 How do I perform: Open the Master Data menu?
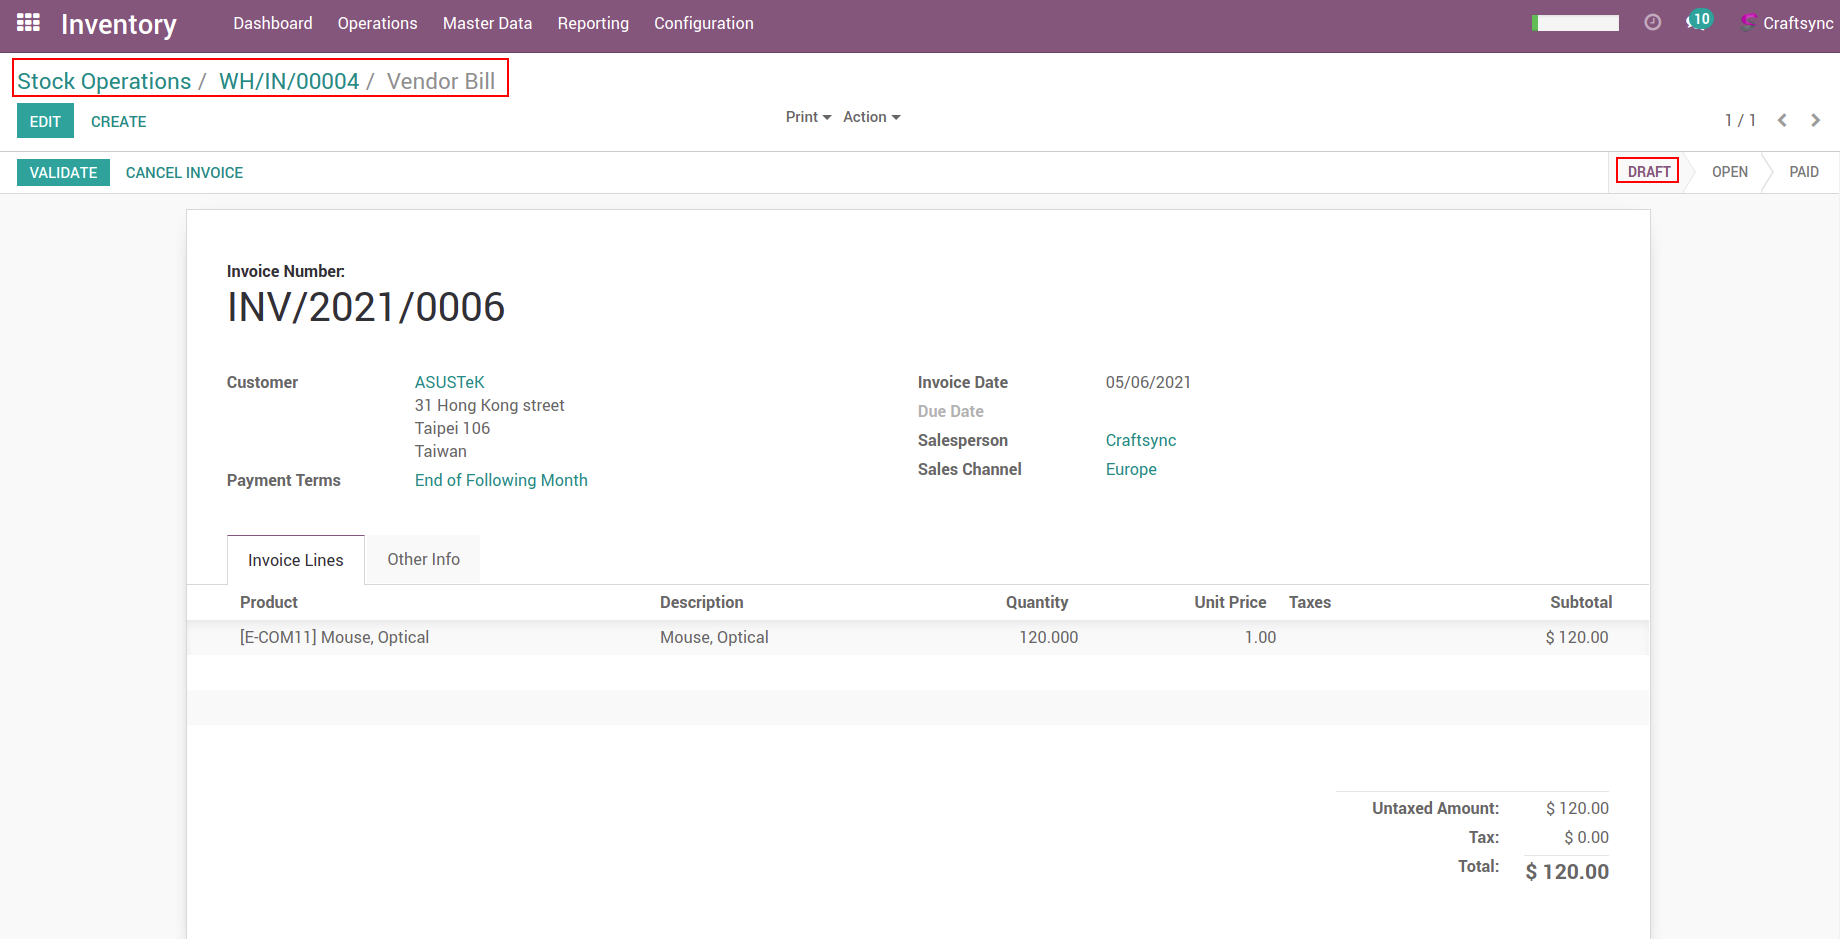[487, 23]
